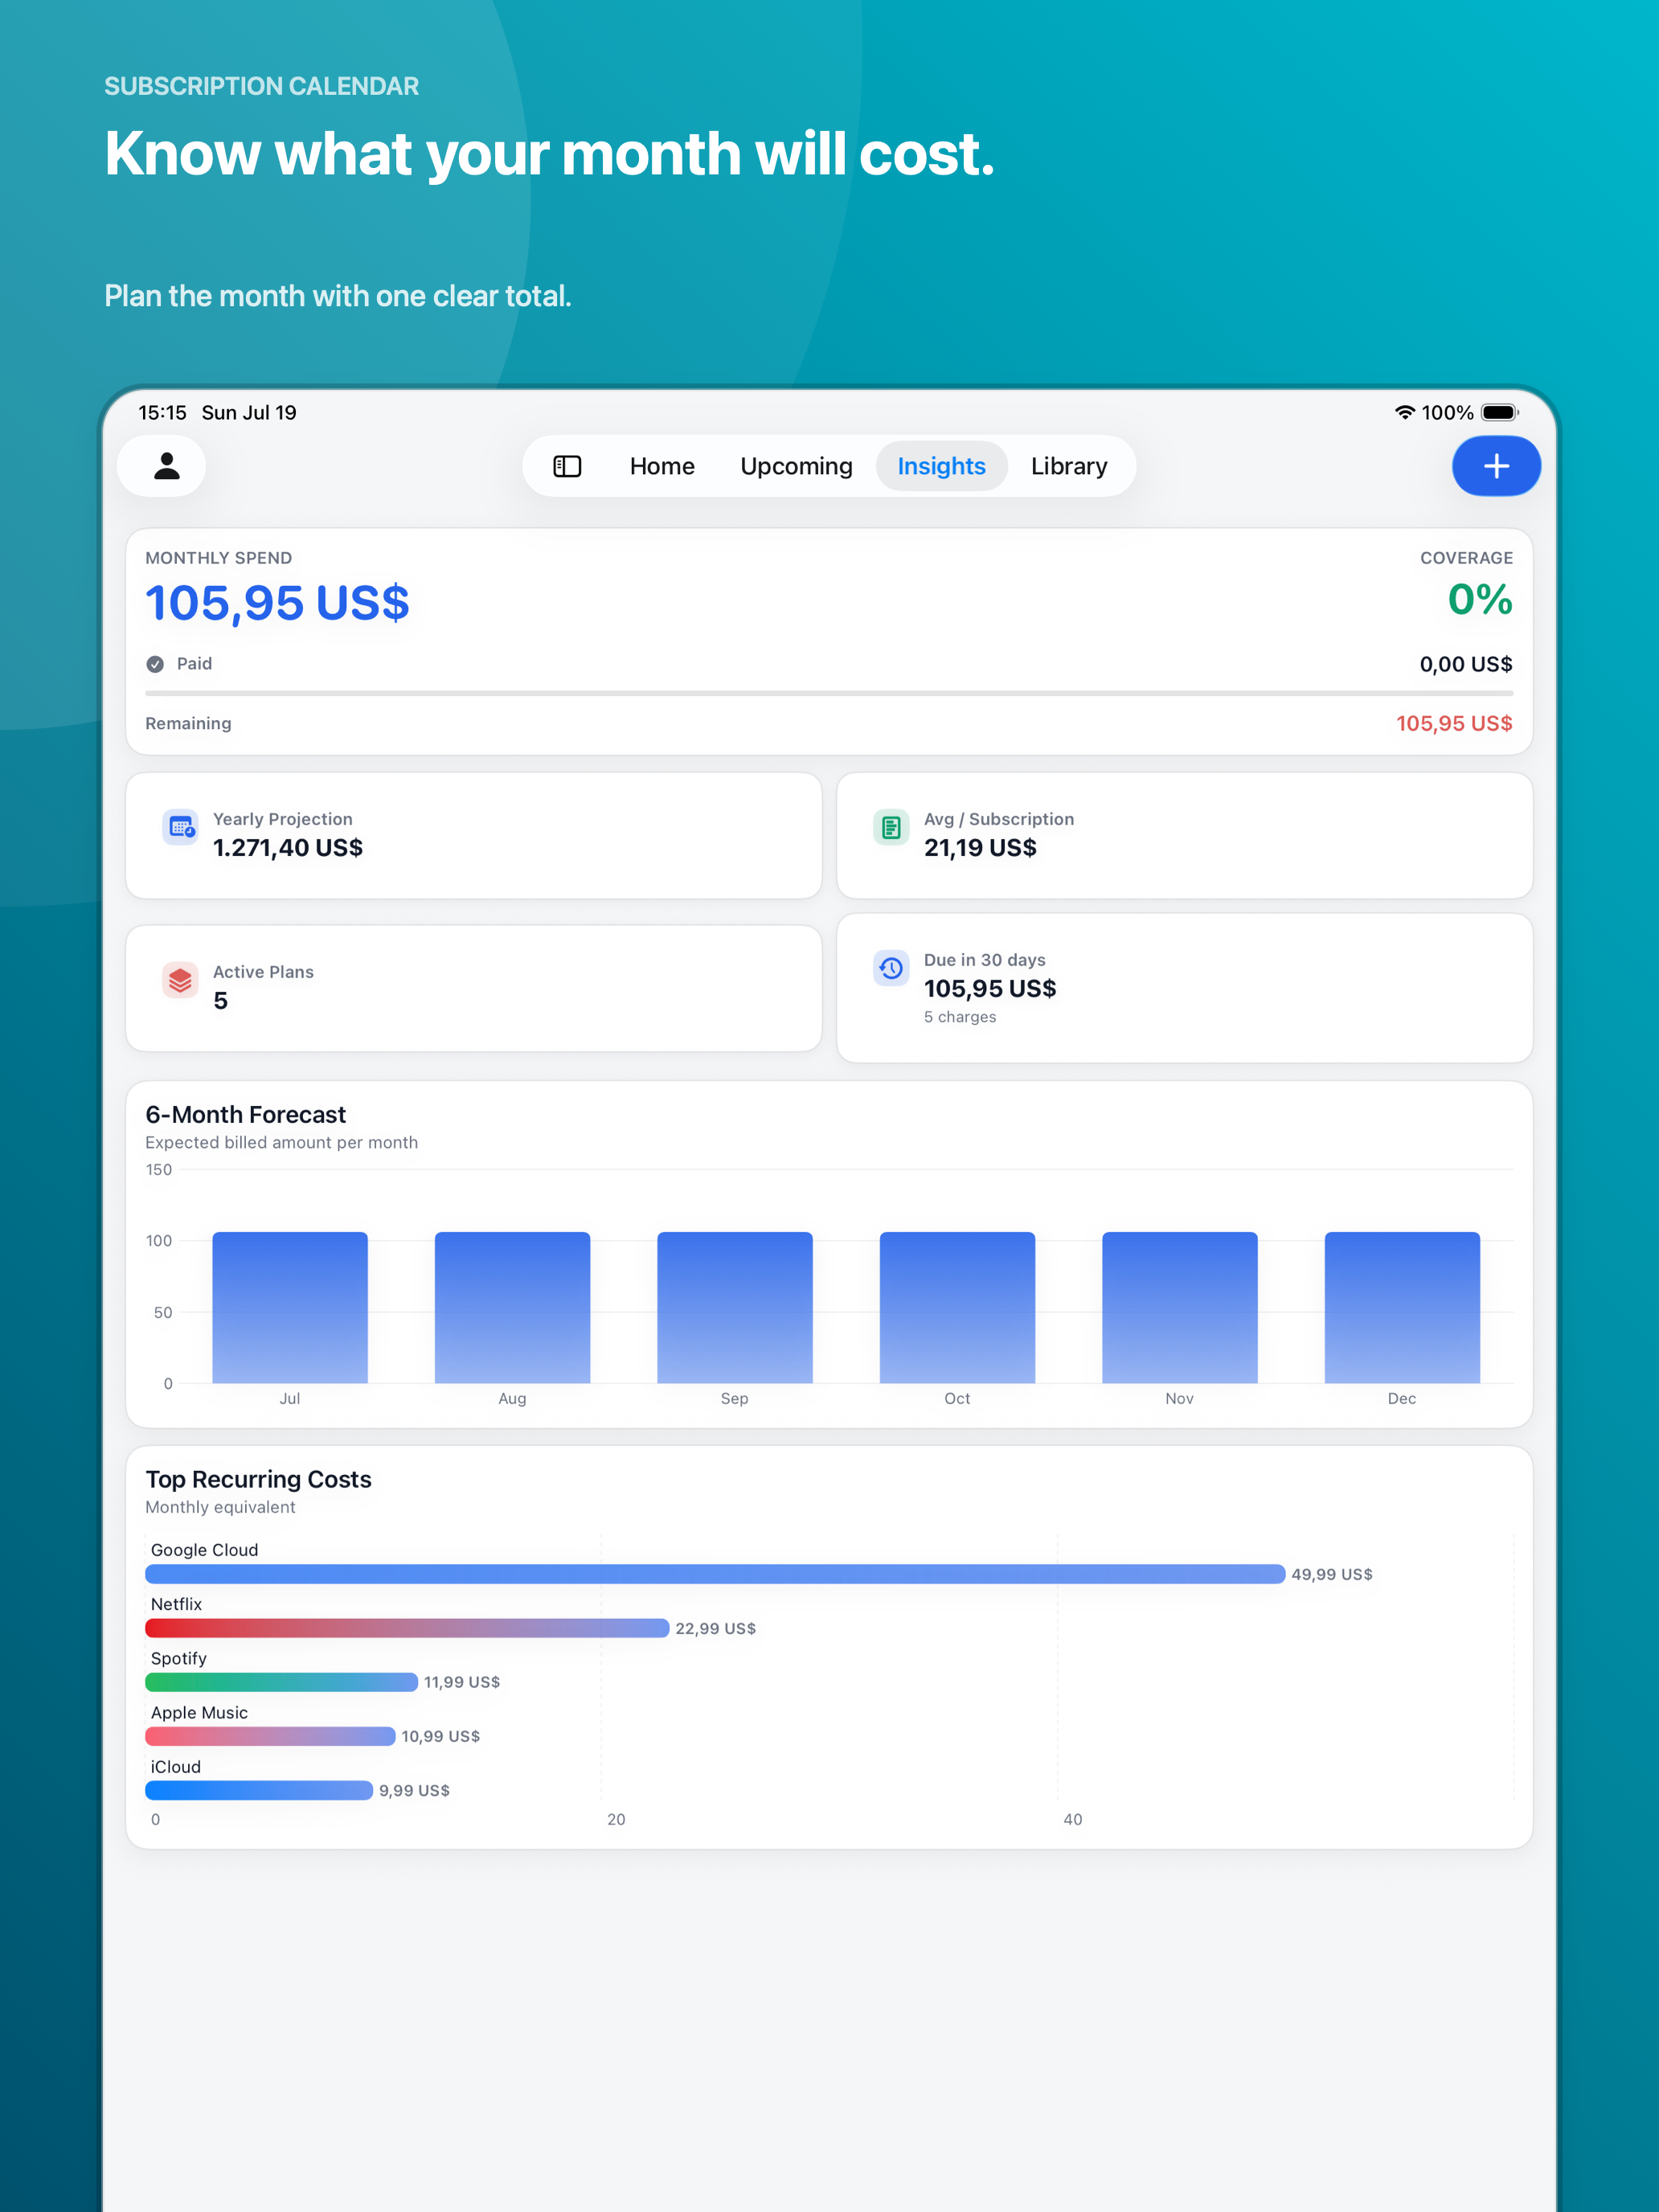Click the Due in 30 days clock icon
This screenshot has width=1659, height=2212.
pos(891,968)
